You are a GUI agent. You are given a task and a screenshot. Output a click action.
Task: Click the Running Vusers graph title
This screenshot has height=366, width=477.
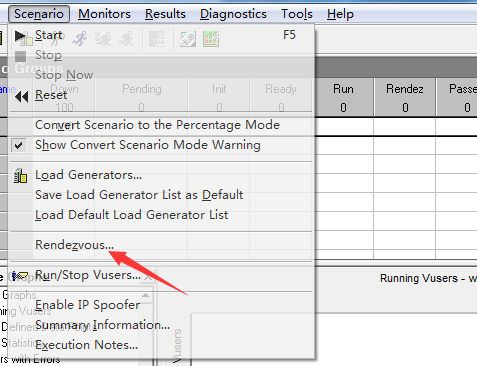click(428, 278)
